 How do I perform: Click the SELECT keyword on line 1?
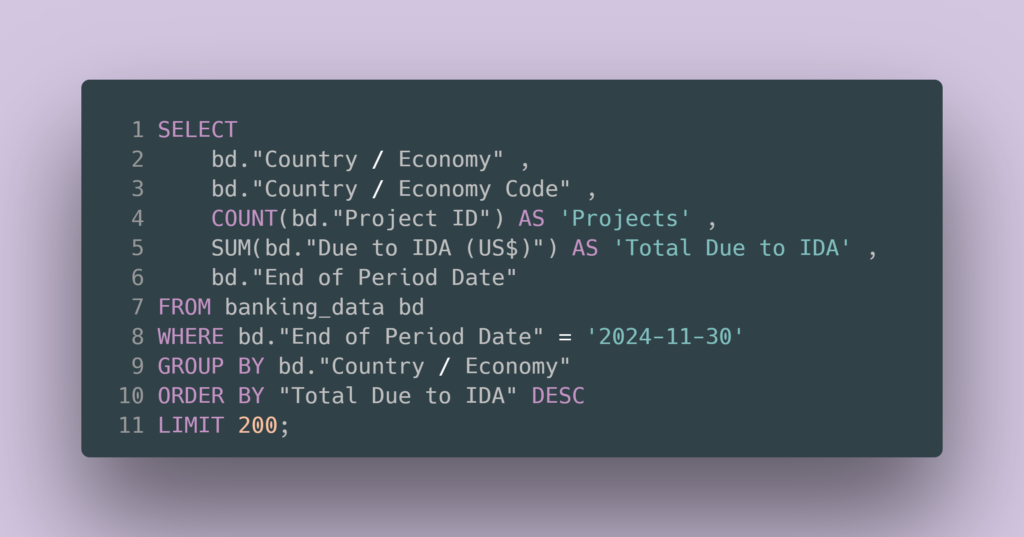[x=197, y=129]
